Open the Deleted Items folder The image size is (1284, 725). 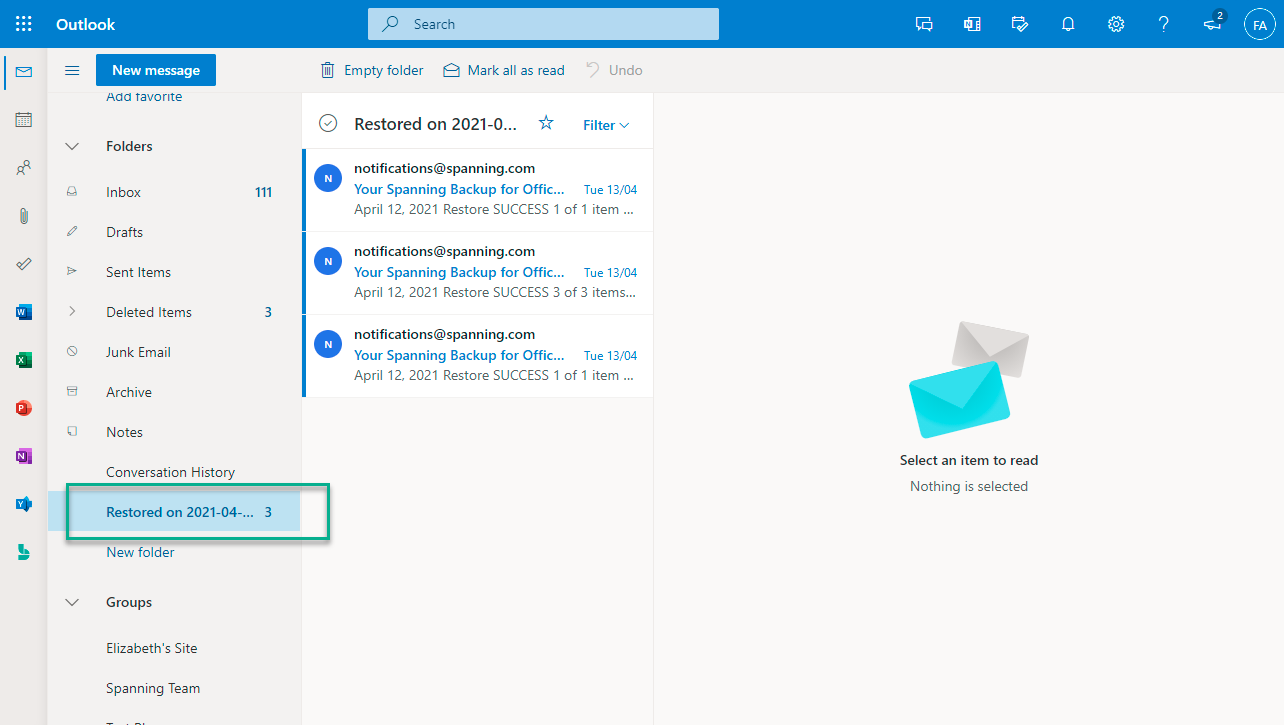click(174, 312)
